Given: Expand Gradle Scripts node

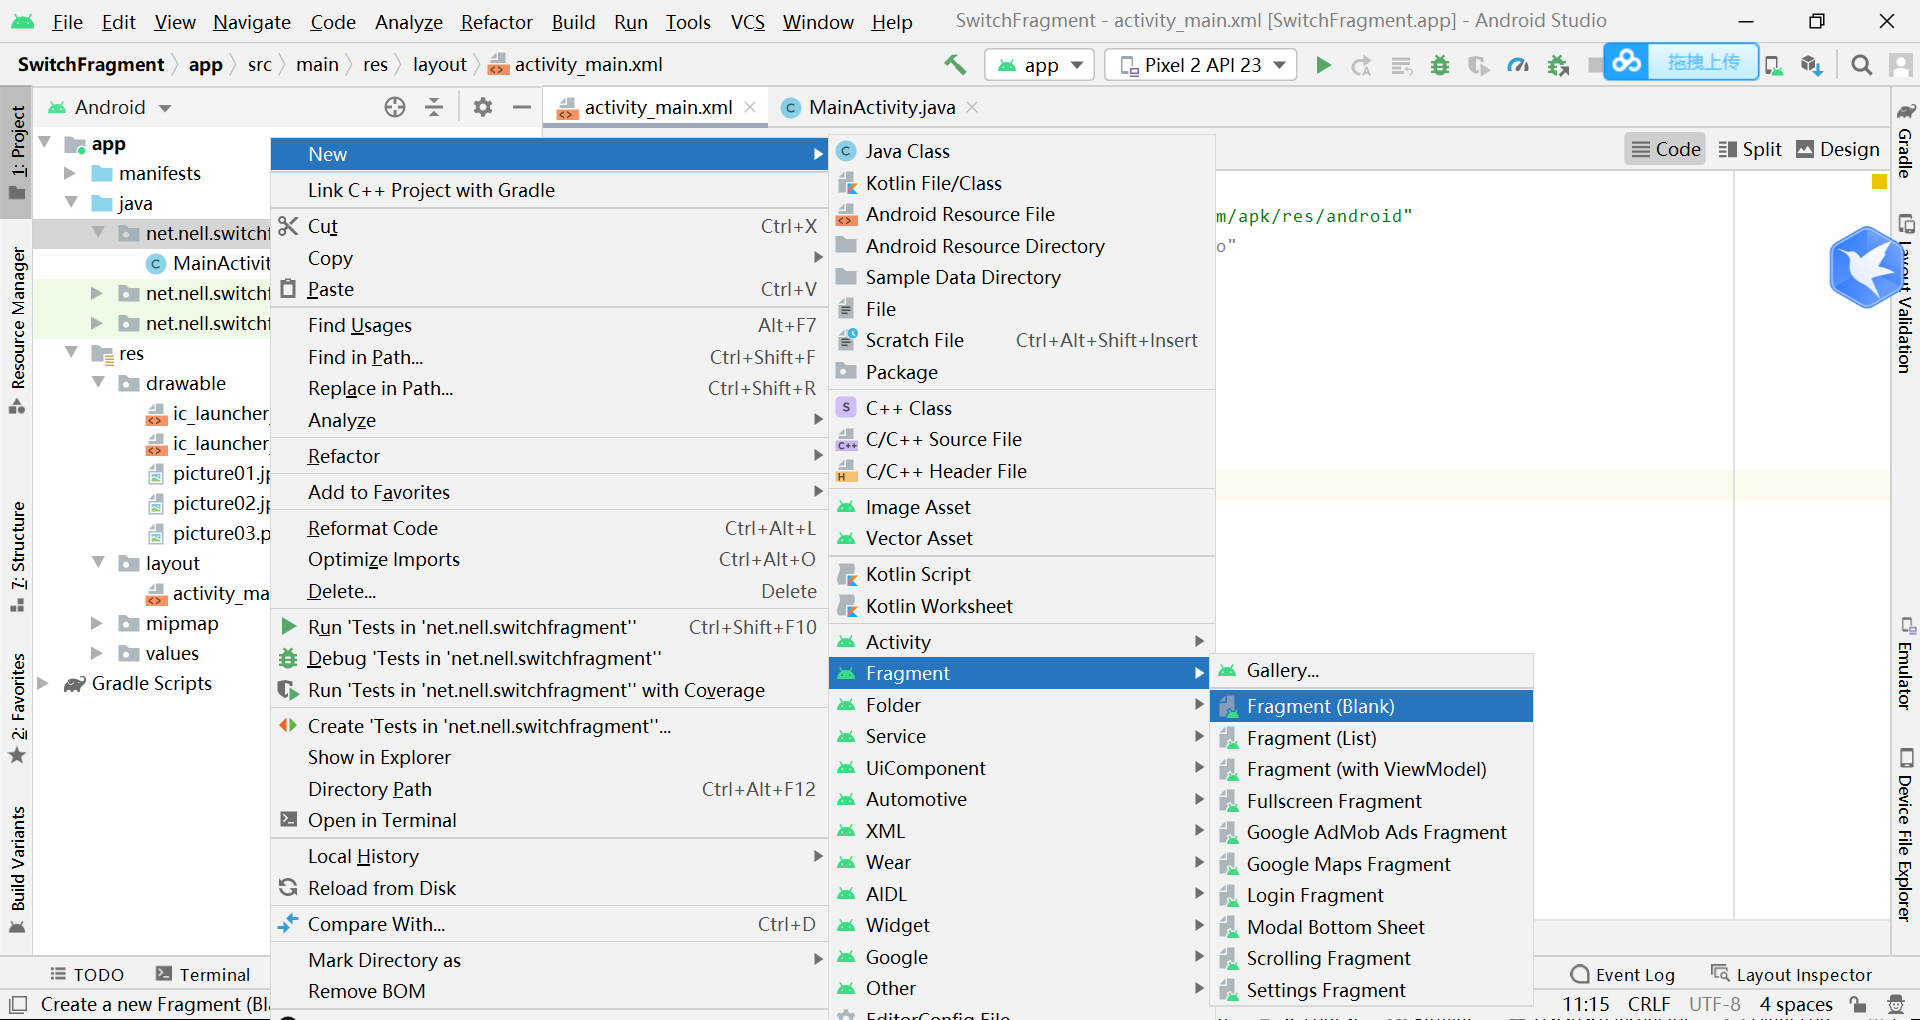Looking at the screenshot, I should pos(43,683).
